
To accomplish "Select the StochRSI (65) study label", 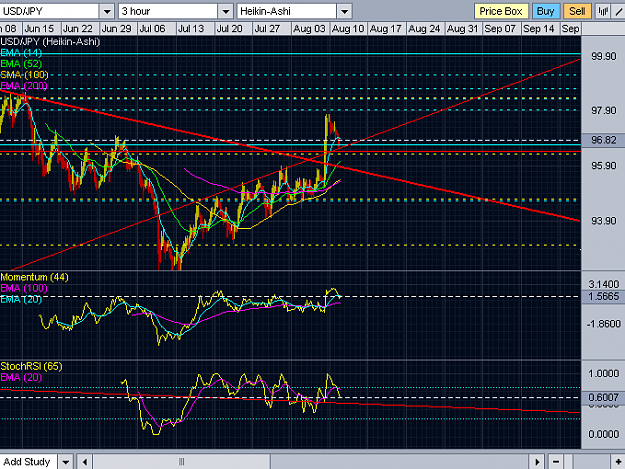I will 31,366.
